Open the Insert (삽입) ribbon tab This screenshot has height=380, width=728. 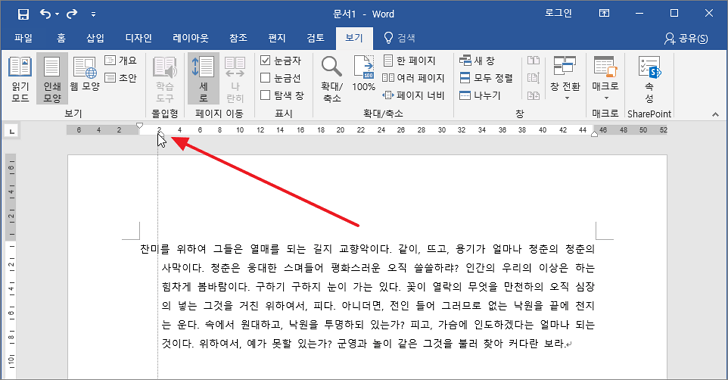tap(95, 38)
